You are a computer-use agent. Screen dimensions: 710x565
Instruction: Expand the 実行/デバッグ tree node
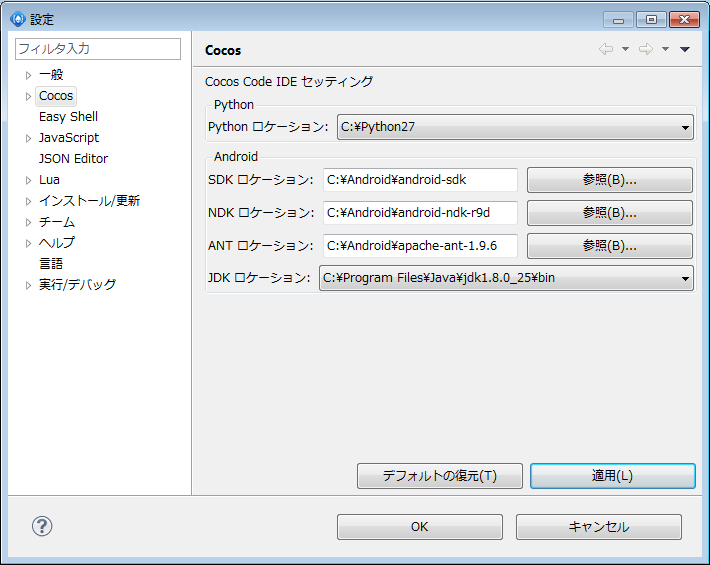(x=28, y=285)
